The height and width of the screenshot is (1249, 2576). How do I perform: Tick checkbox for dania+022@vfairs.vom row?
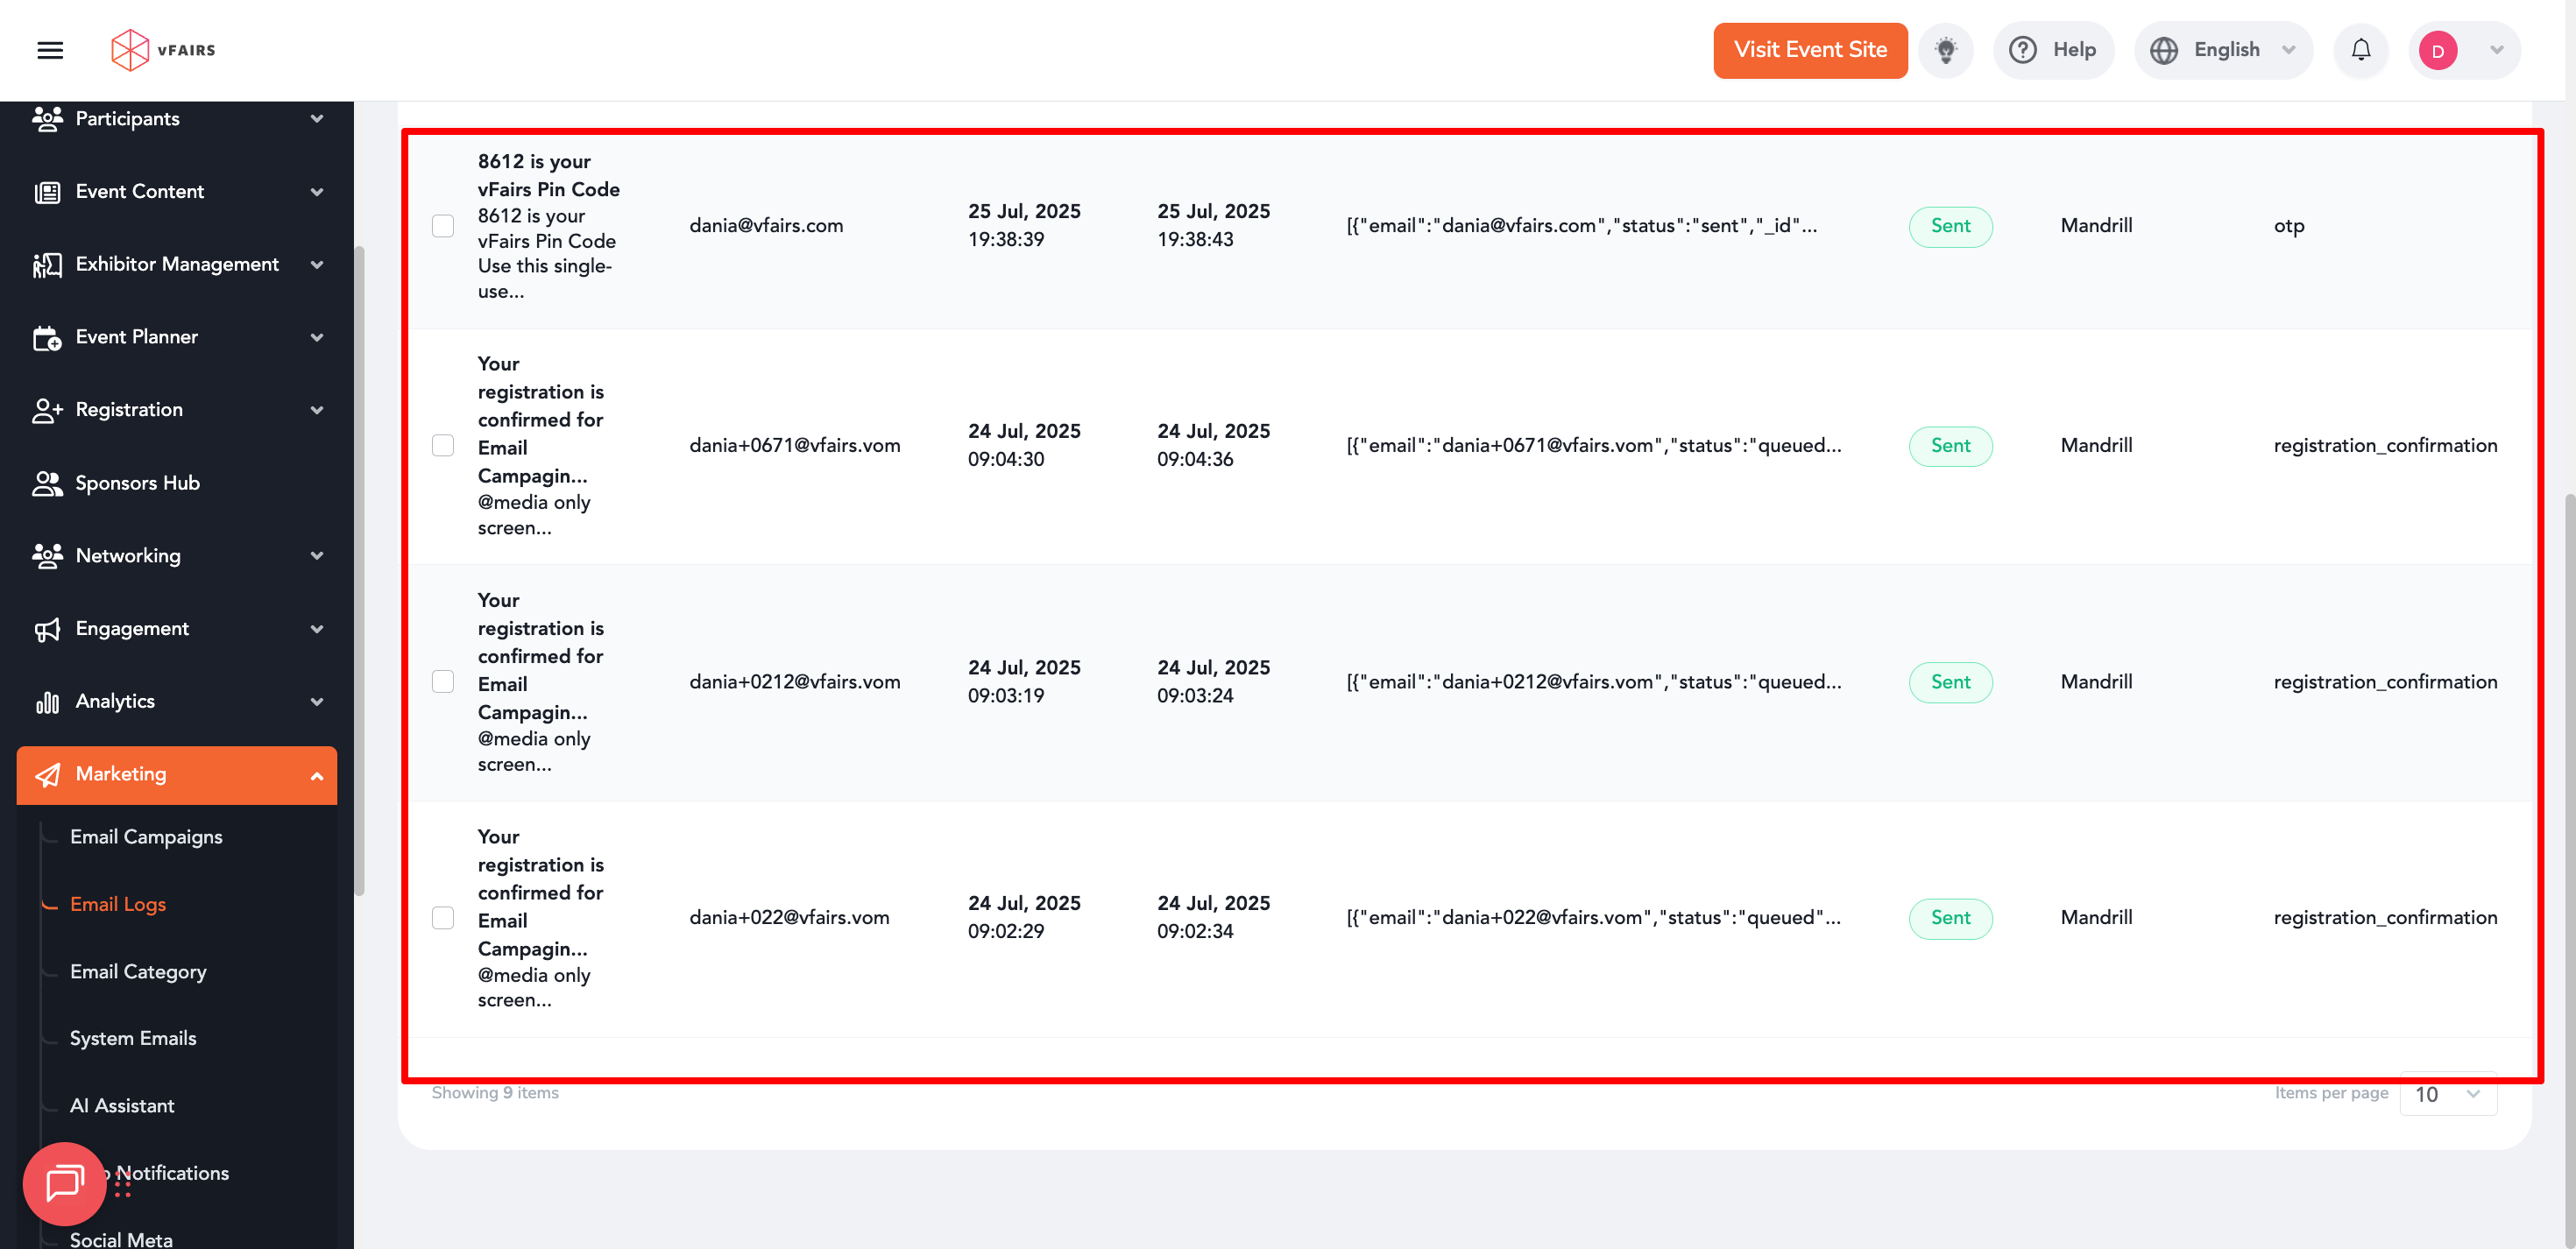[x=443, y=918]
